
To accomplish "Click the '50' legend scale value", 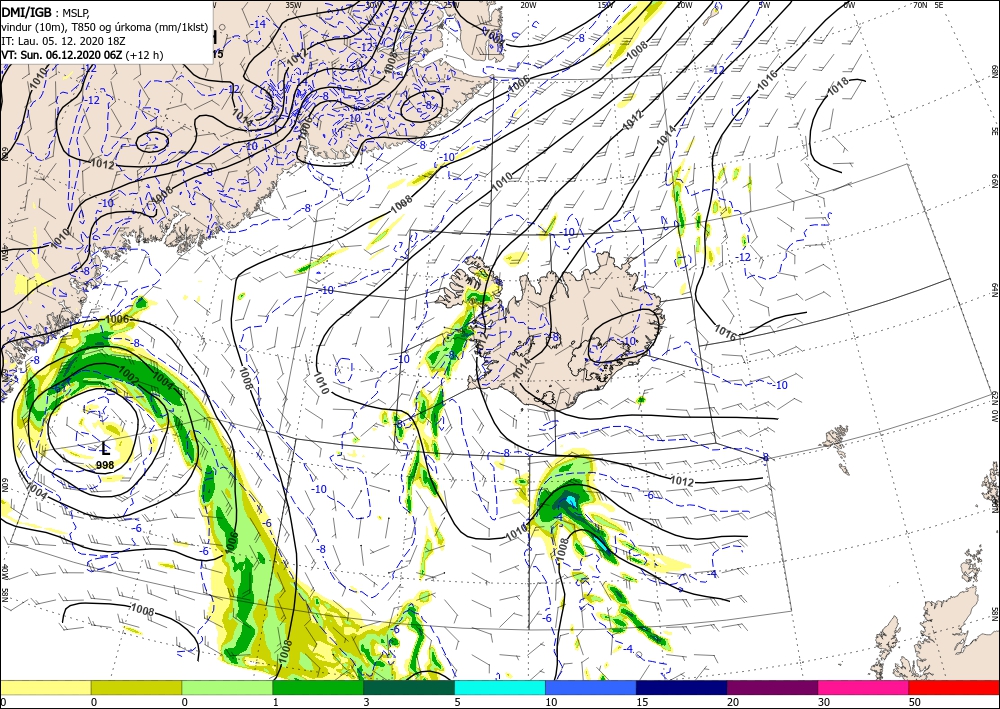I will coord(915,702).
